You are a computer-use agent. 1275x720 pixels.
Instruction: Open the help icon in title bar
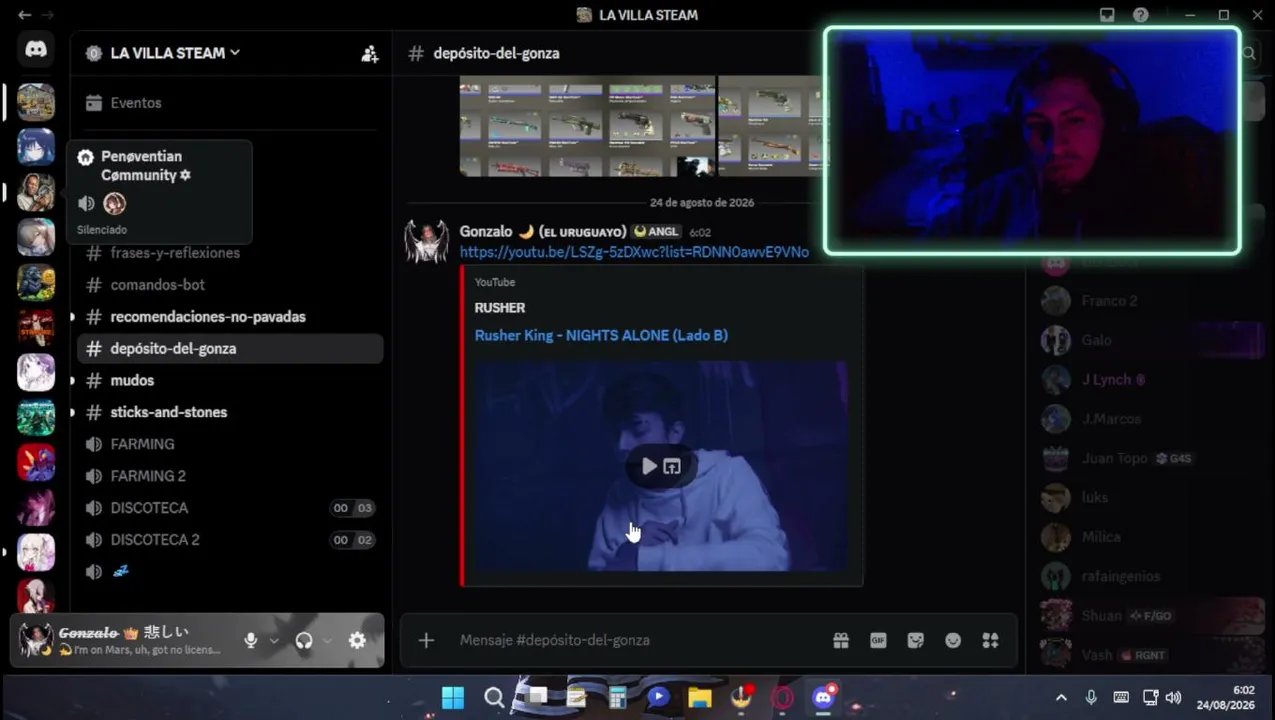pyautogui.click(x=1141, y=15)
